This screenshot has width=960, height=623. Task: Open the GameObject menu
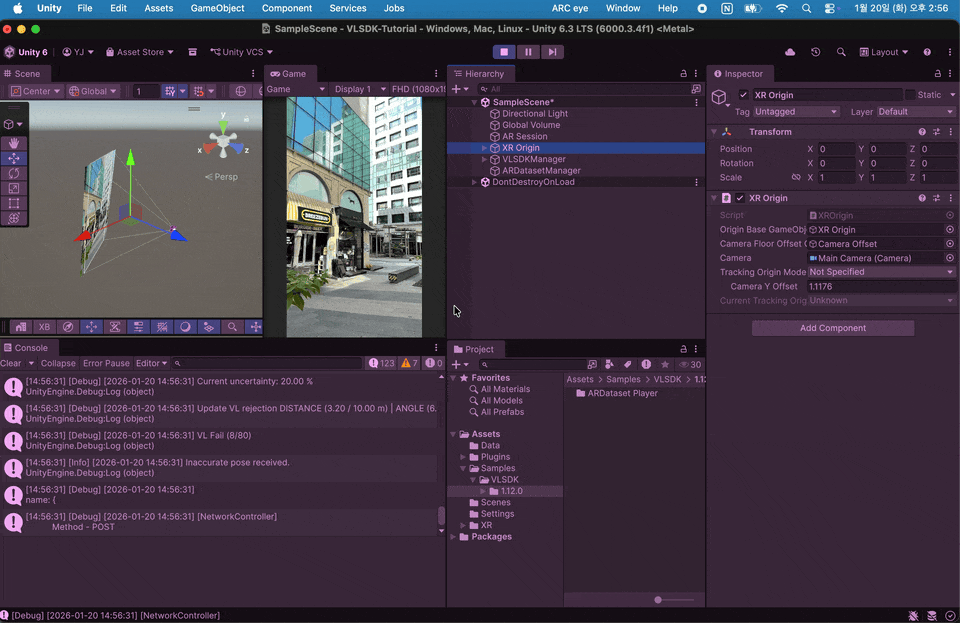(217, 8)
